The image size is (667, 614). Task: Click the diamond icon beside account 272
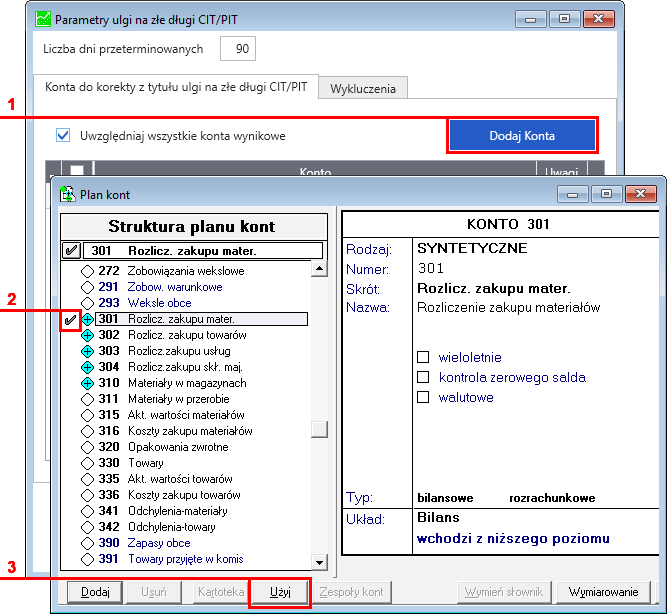point(87,271)
